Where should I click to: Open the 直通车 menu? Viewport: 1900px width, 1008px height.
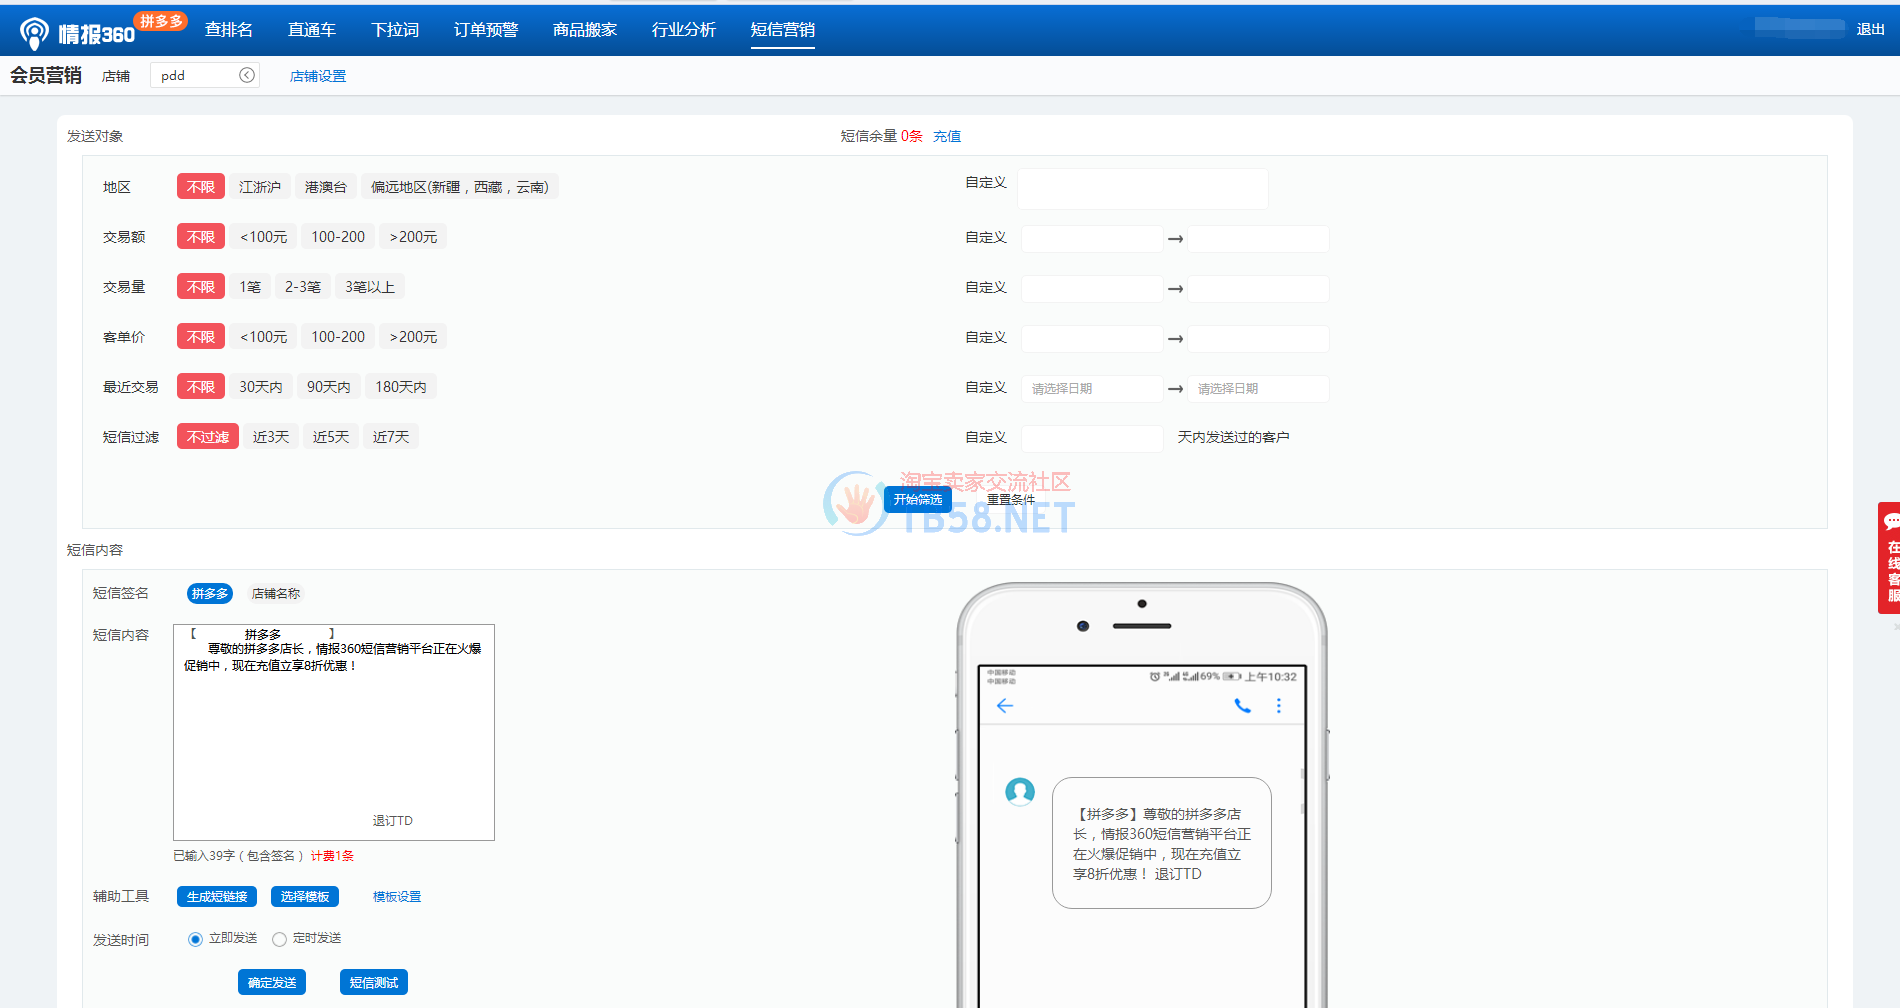coord(312,30)
